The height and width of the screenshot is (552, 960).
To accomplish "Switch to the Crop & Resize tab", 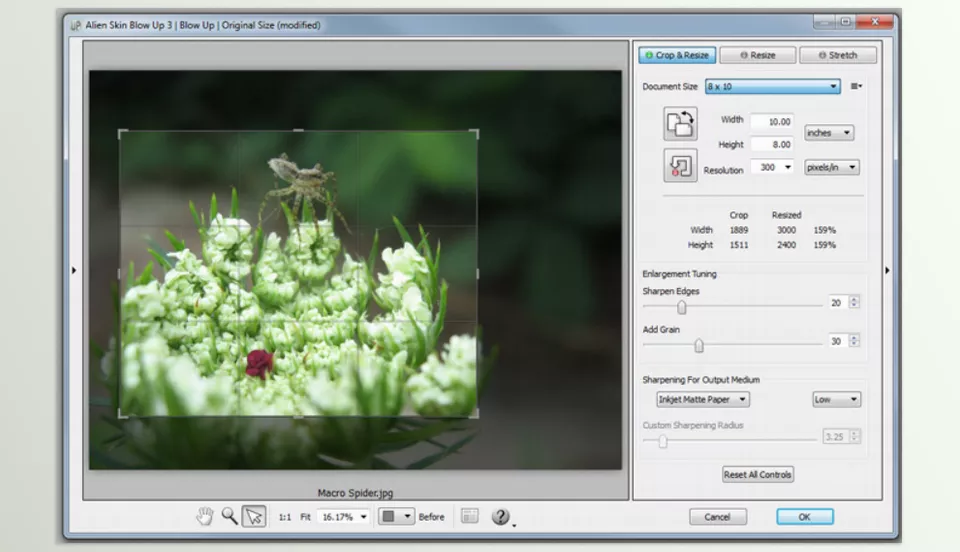I will pos(677,55).
